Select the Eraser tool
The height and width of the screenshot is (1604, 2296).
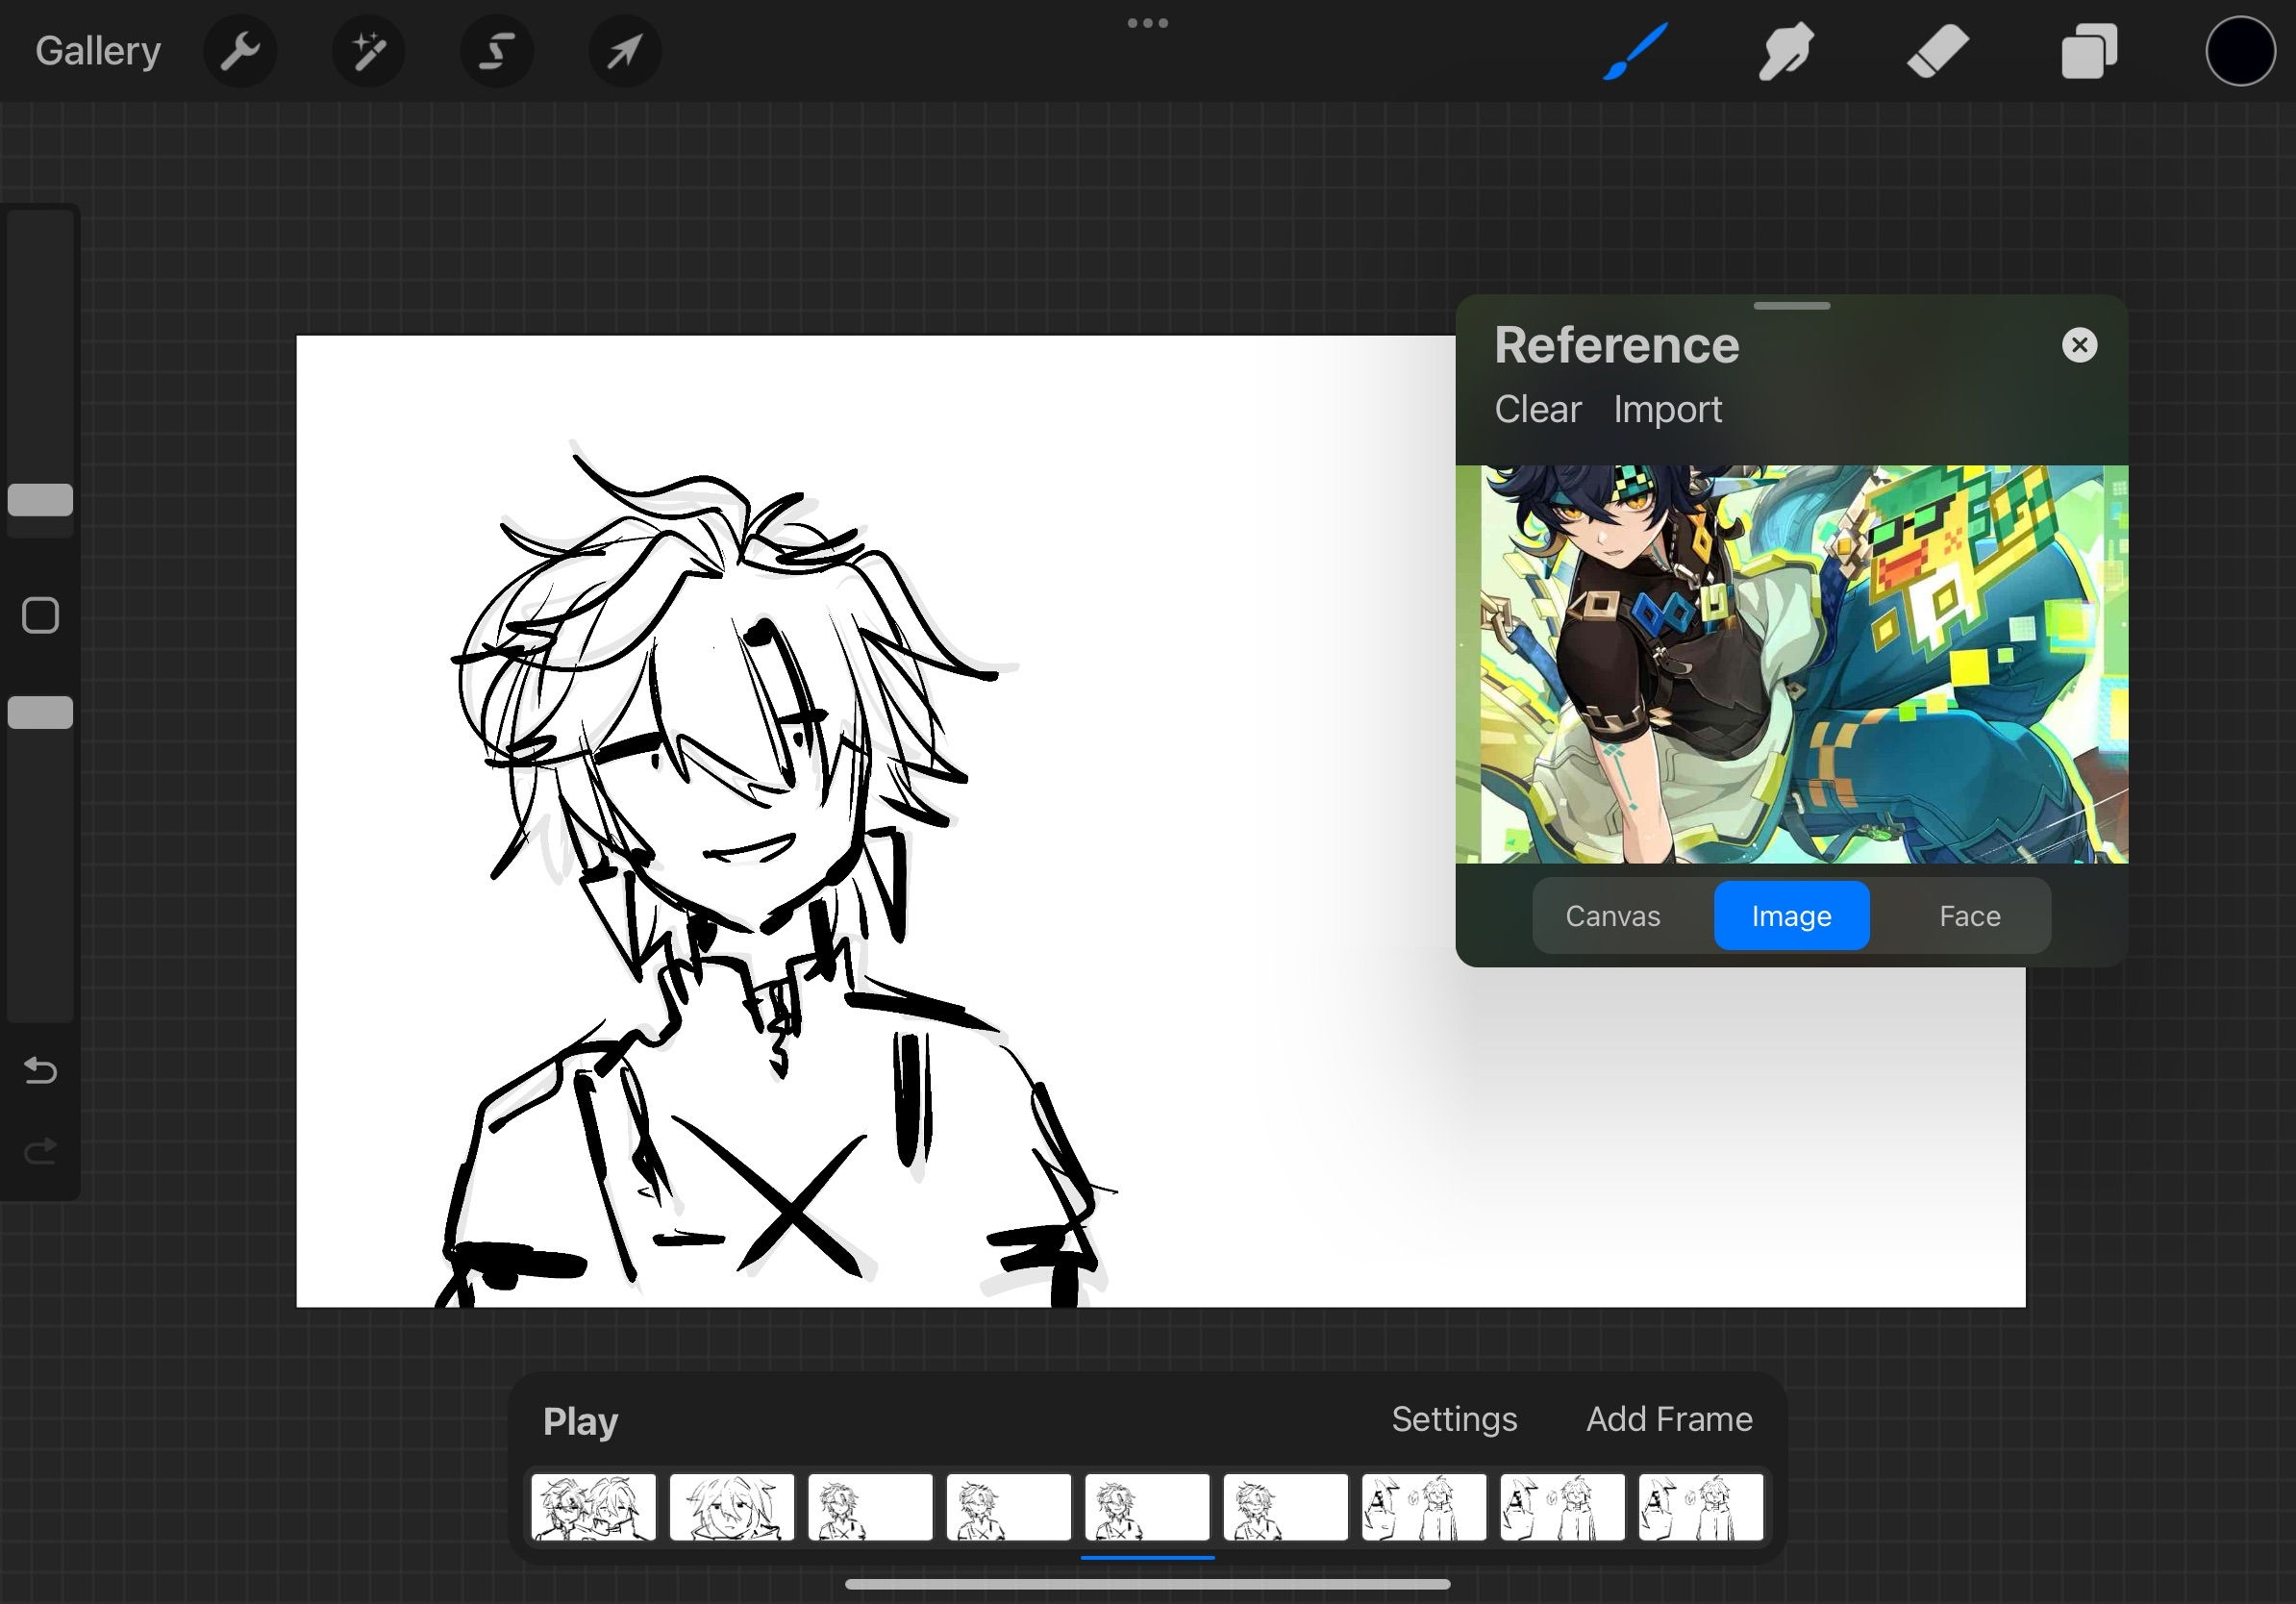click(x=1938, y=51)
